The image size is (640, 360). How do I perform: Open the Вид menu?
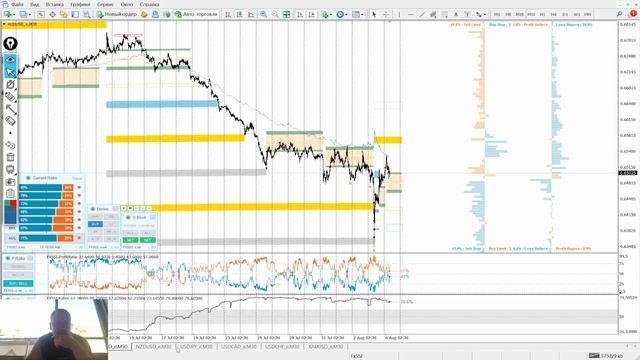(x=35, y=4)
